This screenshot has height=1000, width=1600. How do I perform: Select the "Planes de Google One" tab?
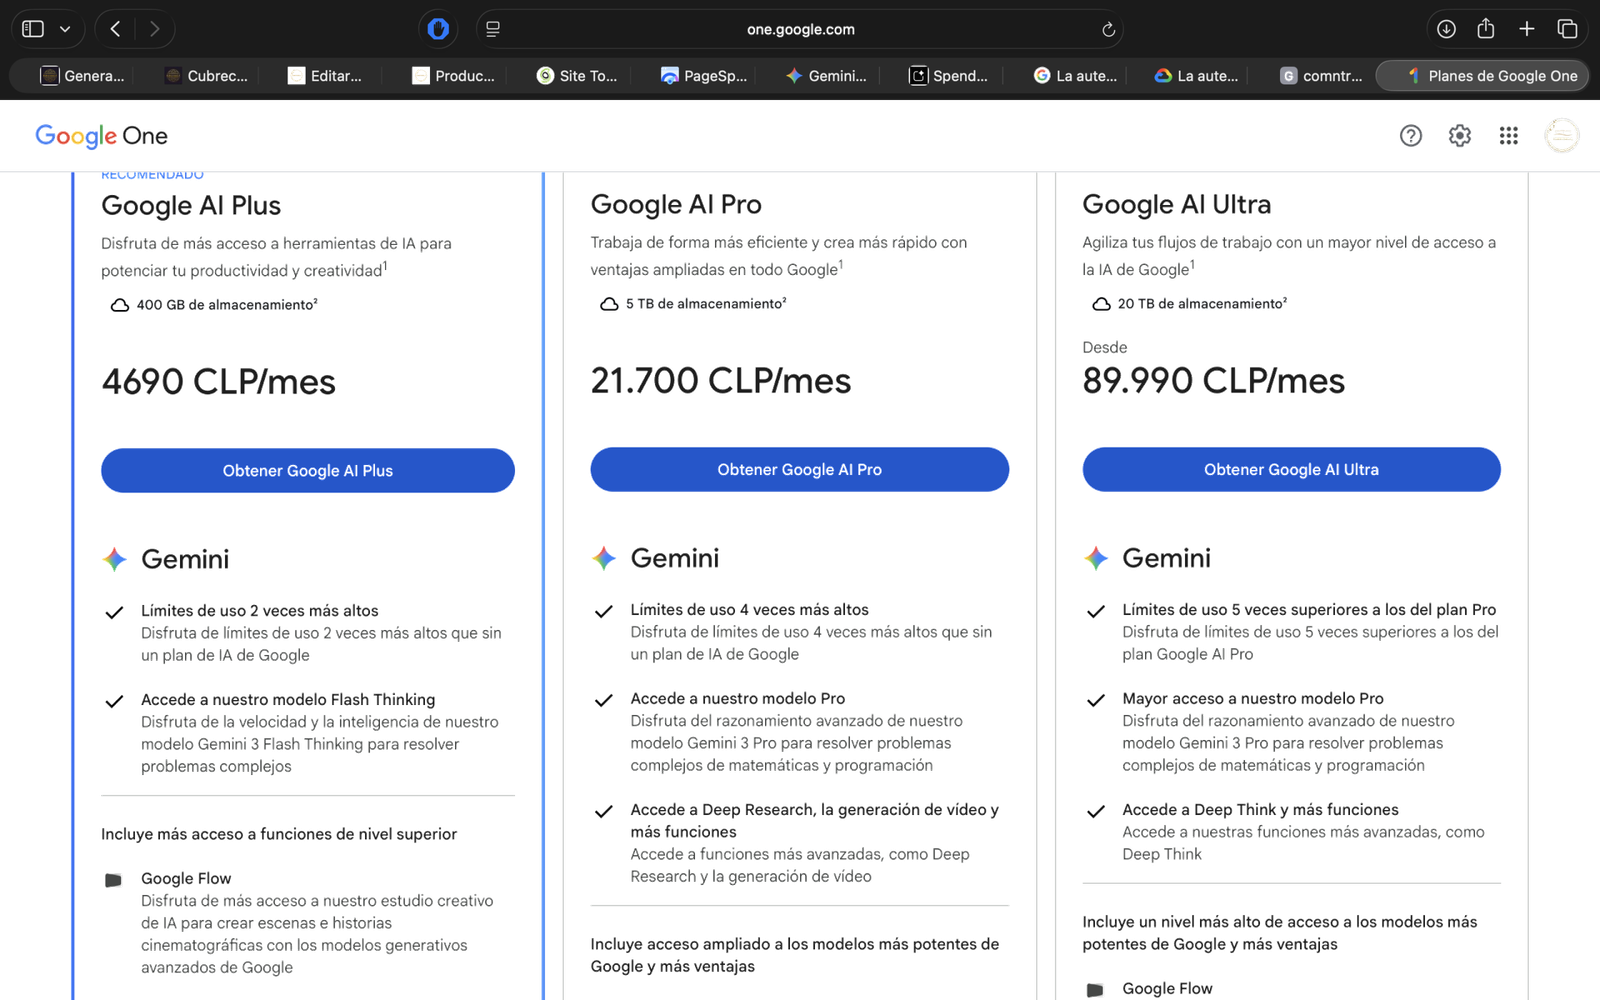[x=1483, y=75]
